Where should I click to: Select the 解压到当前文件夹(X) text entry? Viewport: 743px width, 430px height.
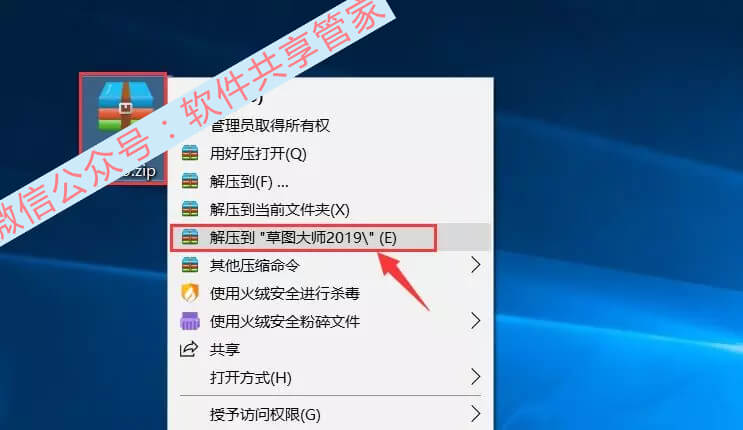pyautogui.click(x=280, y=210)
